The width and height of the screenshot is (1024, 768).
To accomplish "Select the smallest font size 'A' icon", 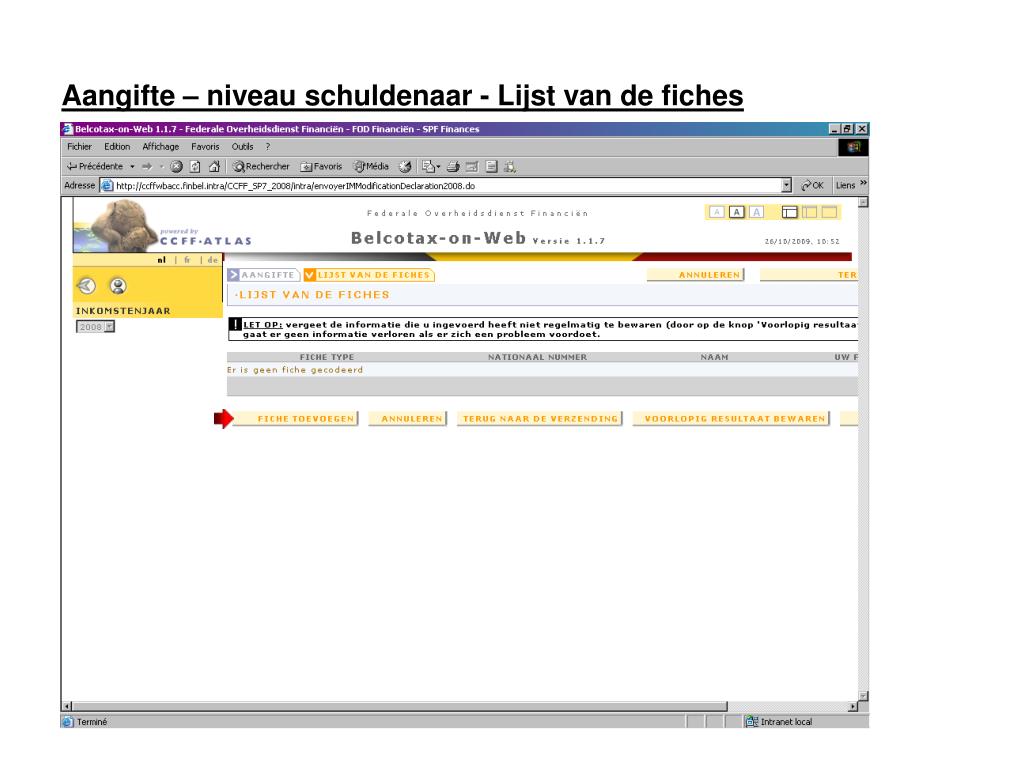I will click(x=716, y=212).
